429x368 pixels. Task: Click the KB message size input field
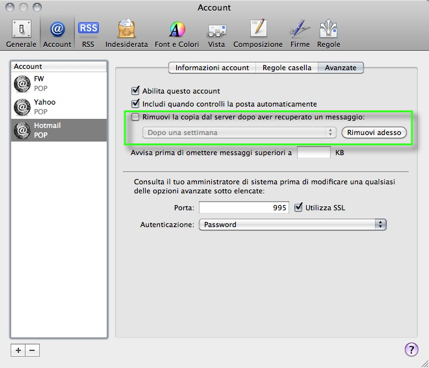314,153
